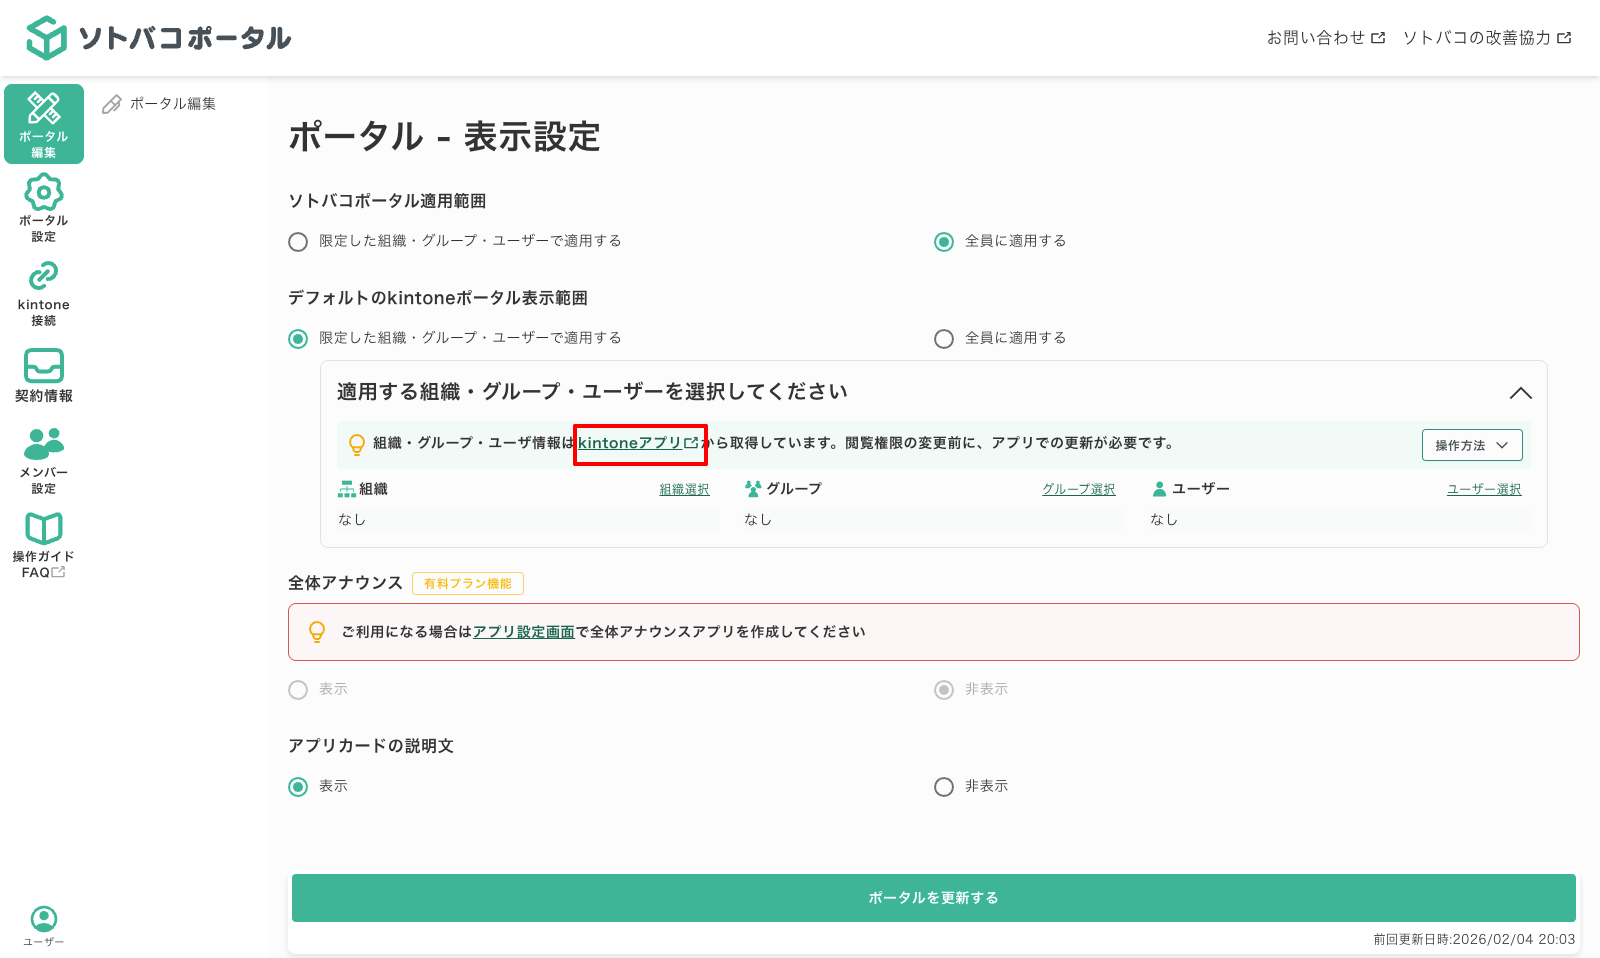This screenshot has height=958, width=1600.
Task: Open アプリ設定画面 from the announcement notice
Action: click(x=523, y=631)
